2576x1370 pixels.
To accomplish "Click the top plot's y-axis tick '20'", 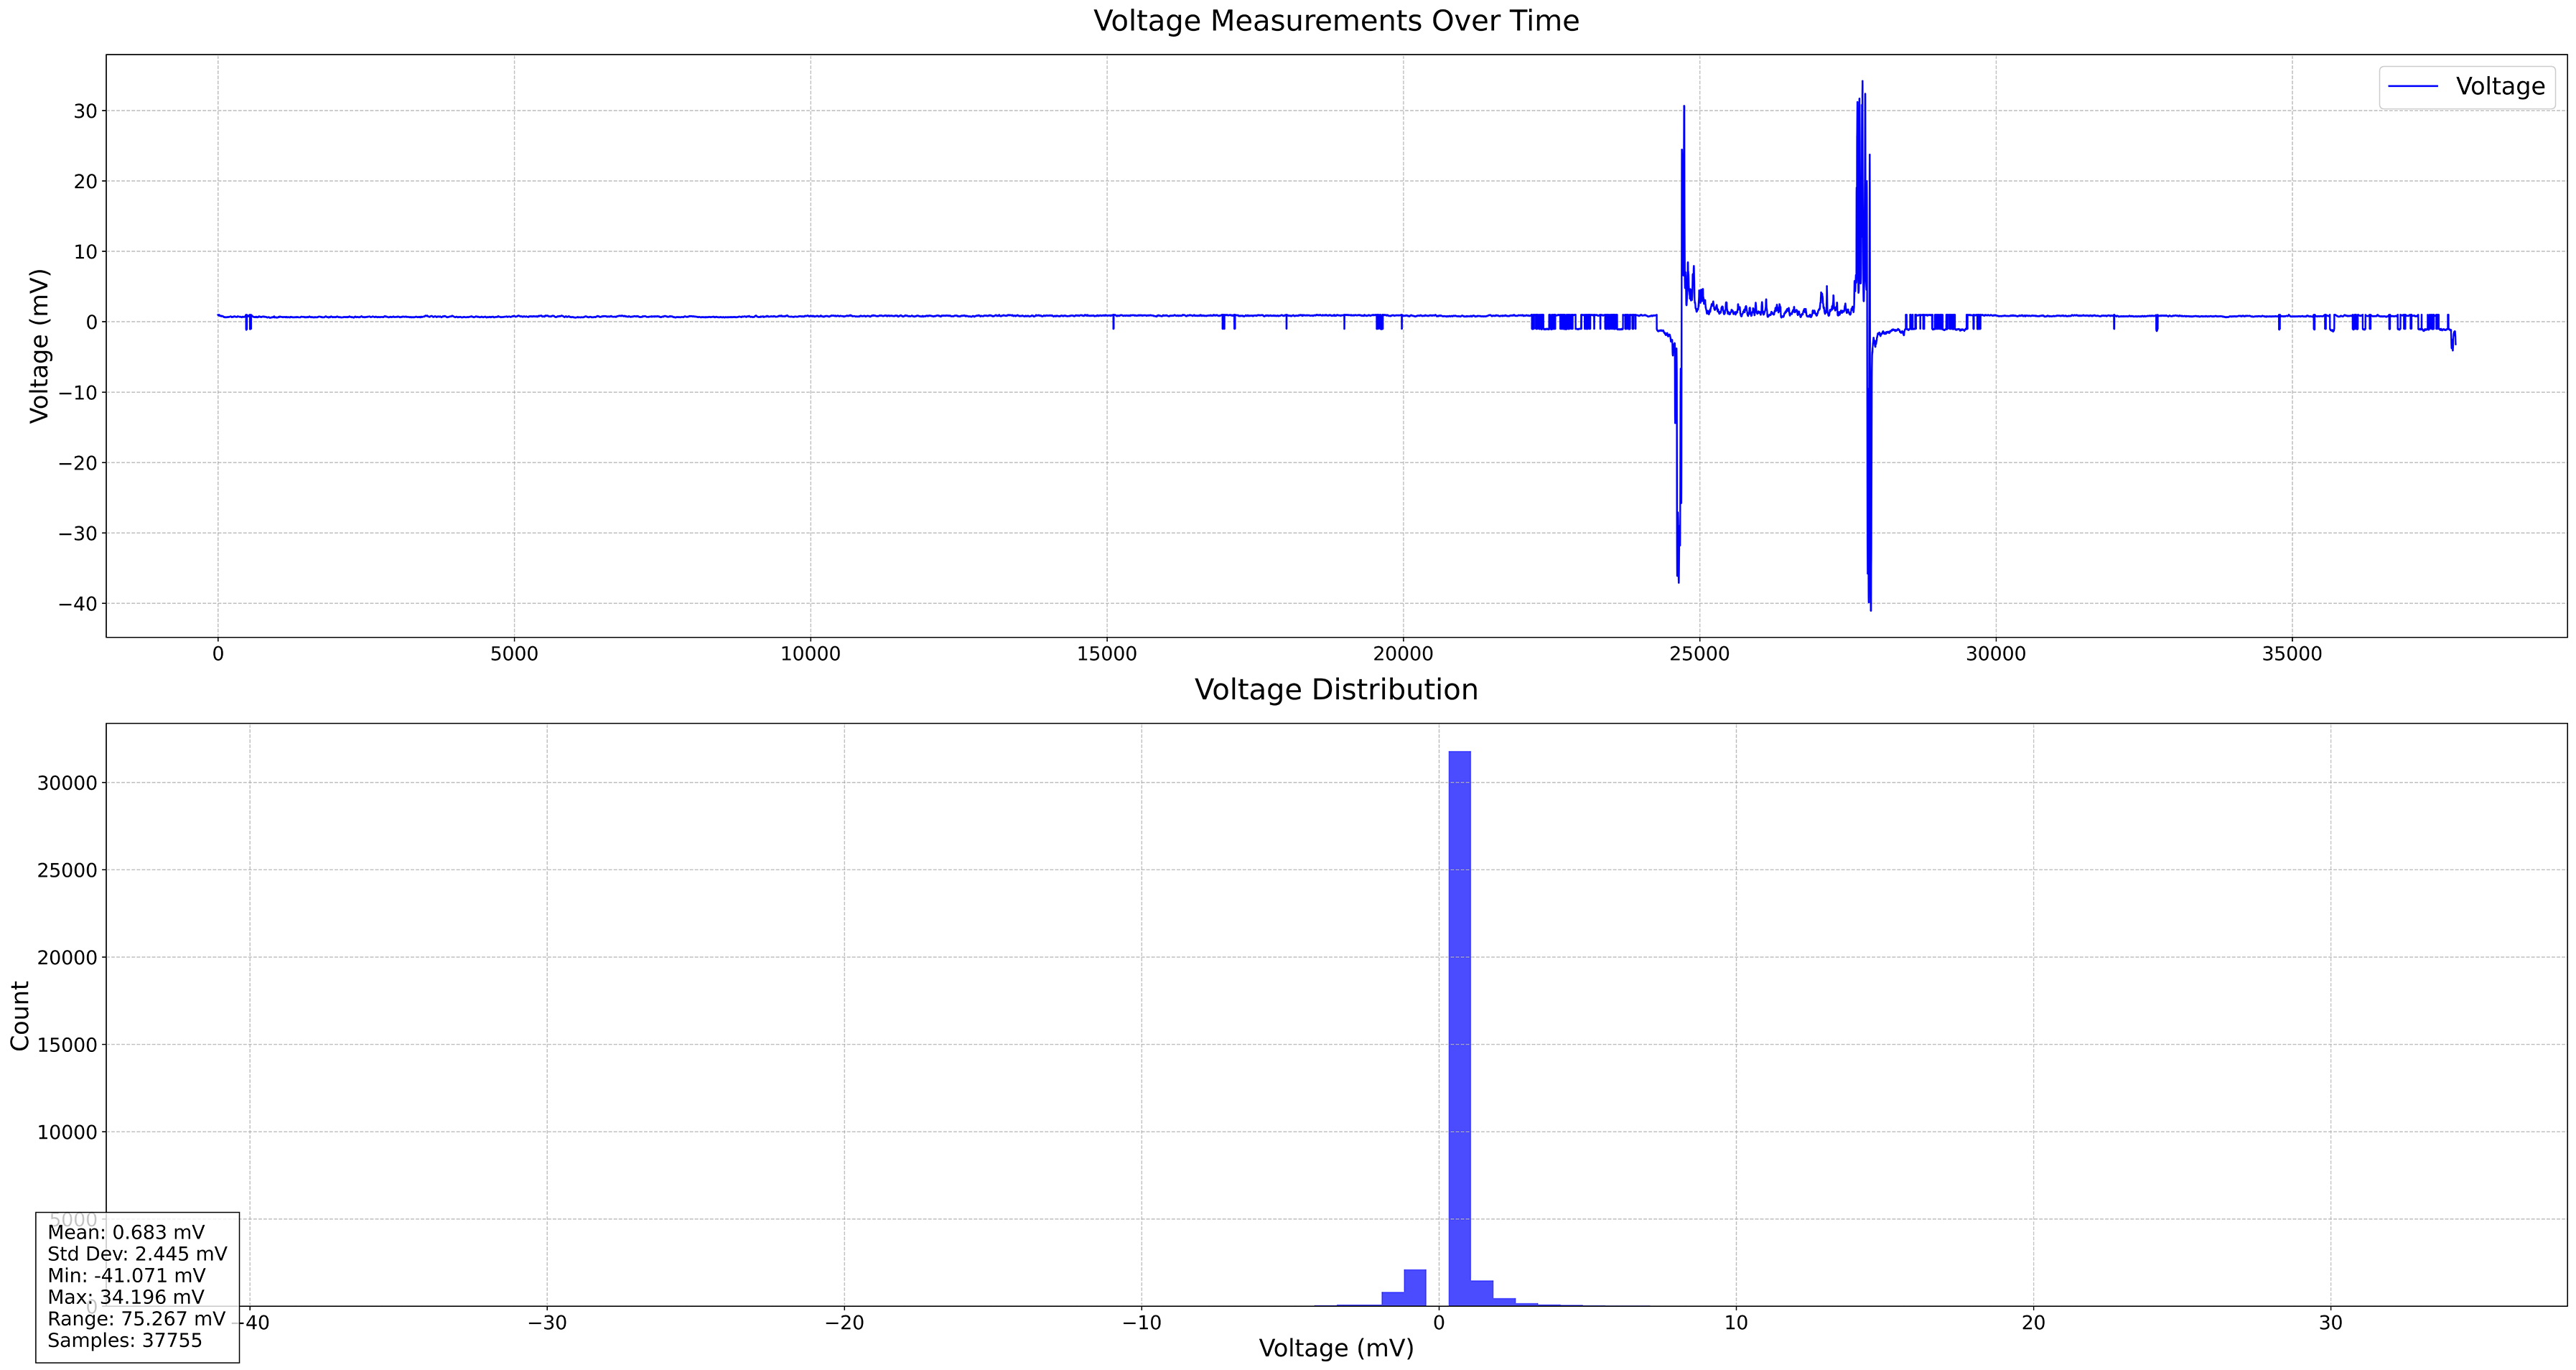I will 85,182.
